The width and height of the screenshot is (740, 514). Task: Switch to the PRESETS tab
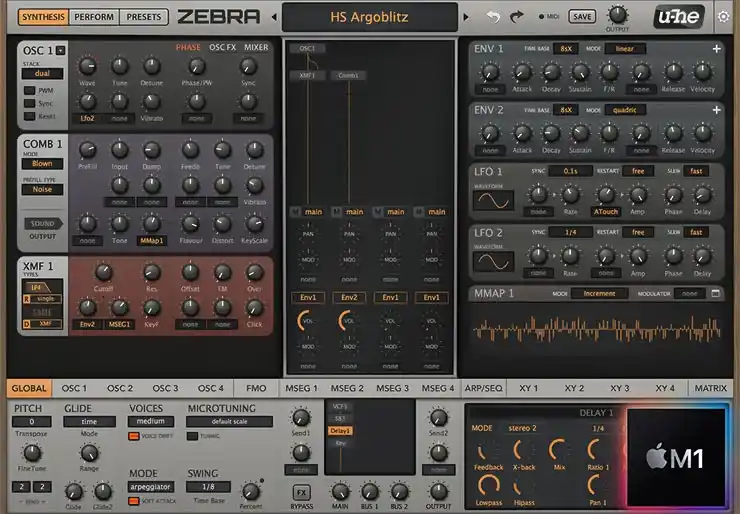143,17
